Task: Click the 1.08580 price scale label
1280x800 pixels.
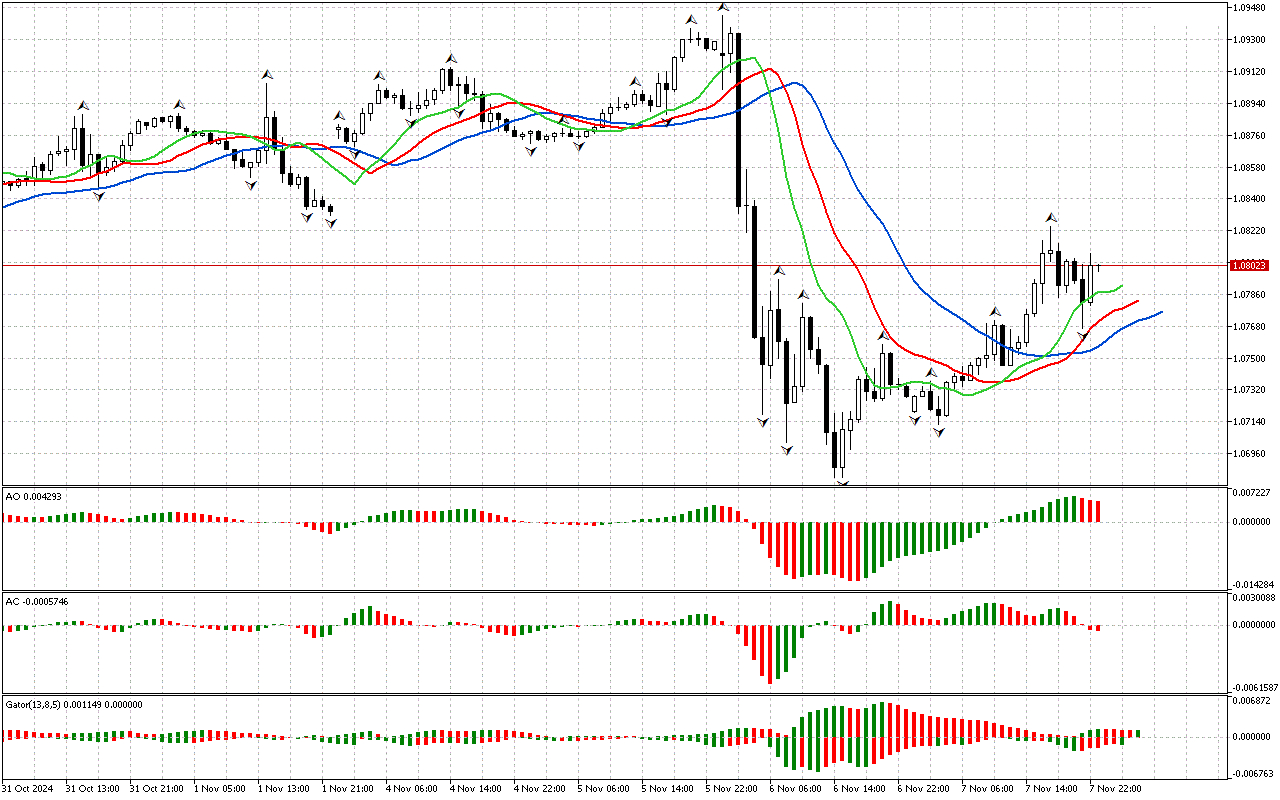Action: click(1250, 168)
